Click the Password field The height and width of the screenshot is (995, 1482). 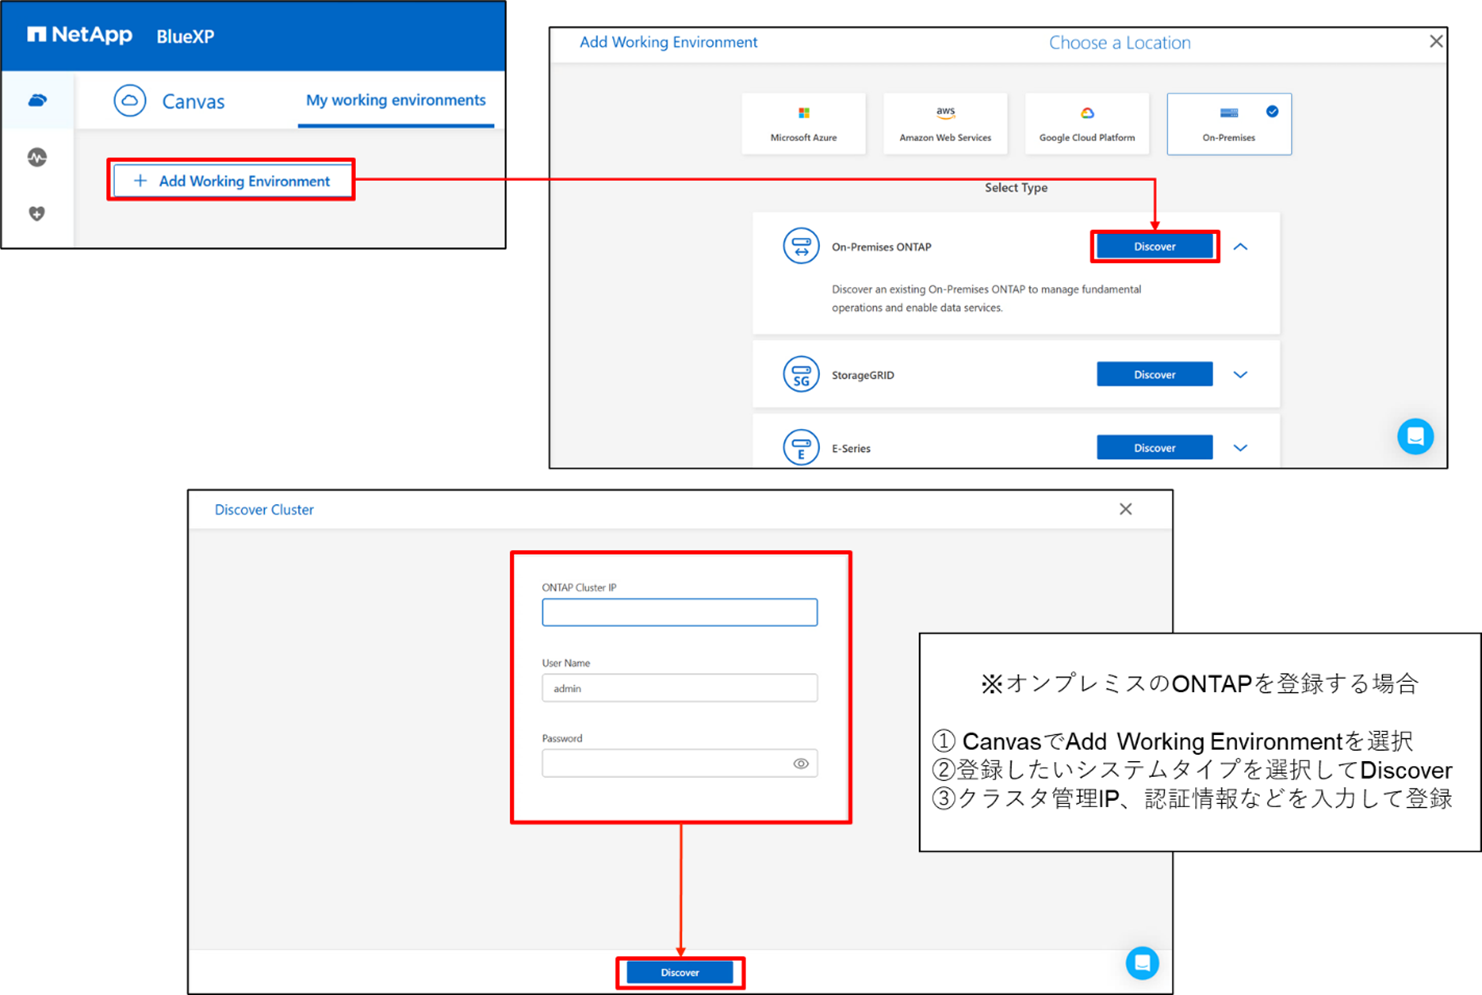coord(680,763)
